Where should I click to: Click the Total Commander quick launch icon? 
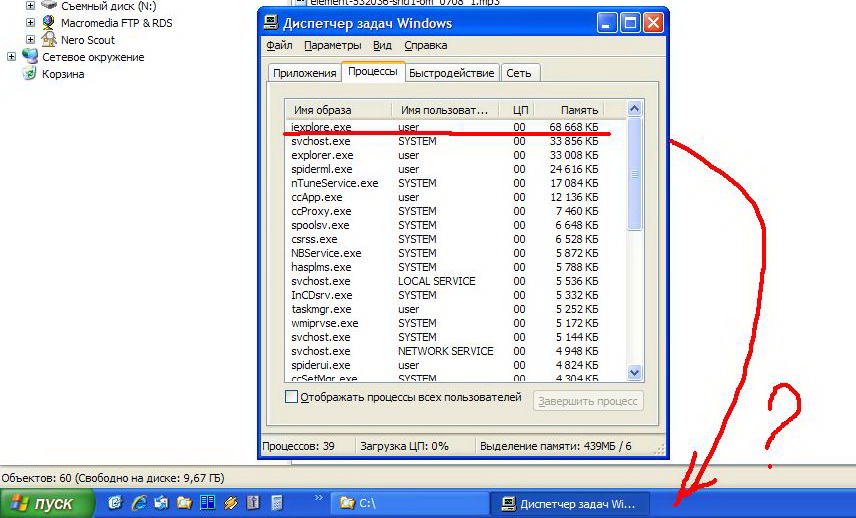[x=208, y=503]
